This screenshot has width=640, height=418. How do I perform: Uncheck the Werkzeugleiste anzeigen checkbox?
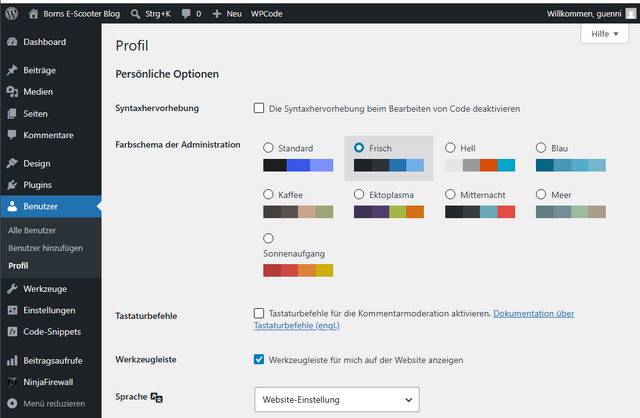pyautogui.click(x=259, y=359)
